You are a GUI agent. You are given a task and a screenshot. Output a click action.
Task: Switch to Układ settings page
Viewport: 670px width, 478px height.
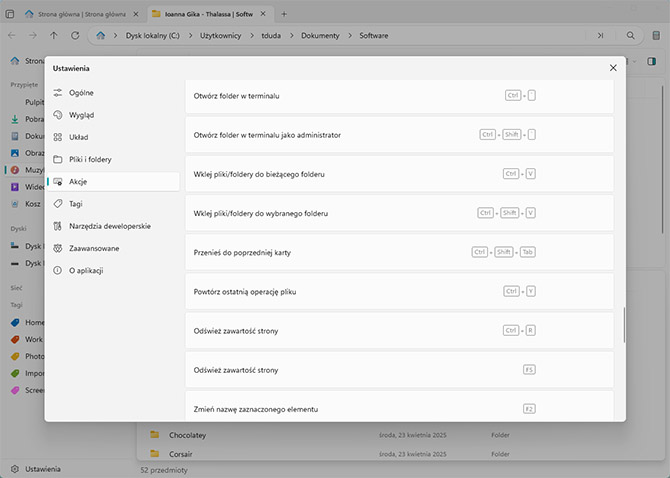[113, 137]
